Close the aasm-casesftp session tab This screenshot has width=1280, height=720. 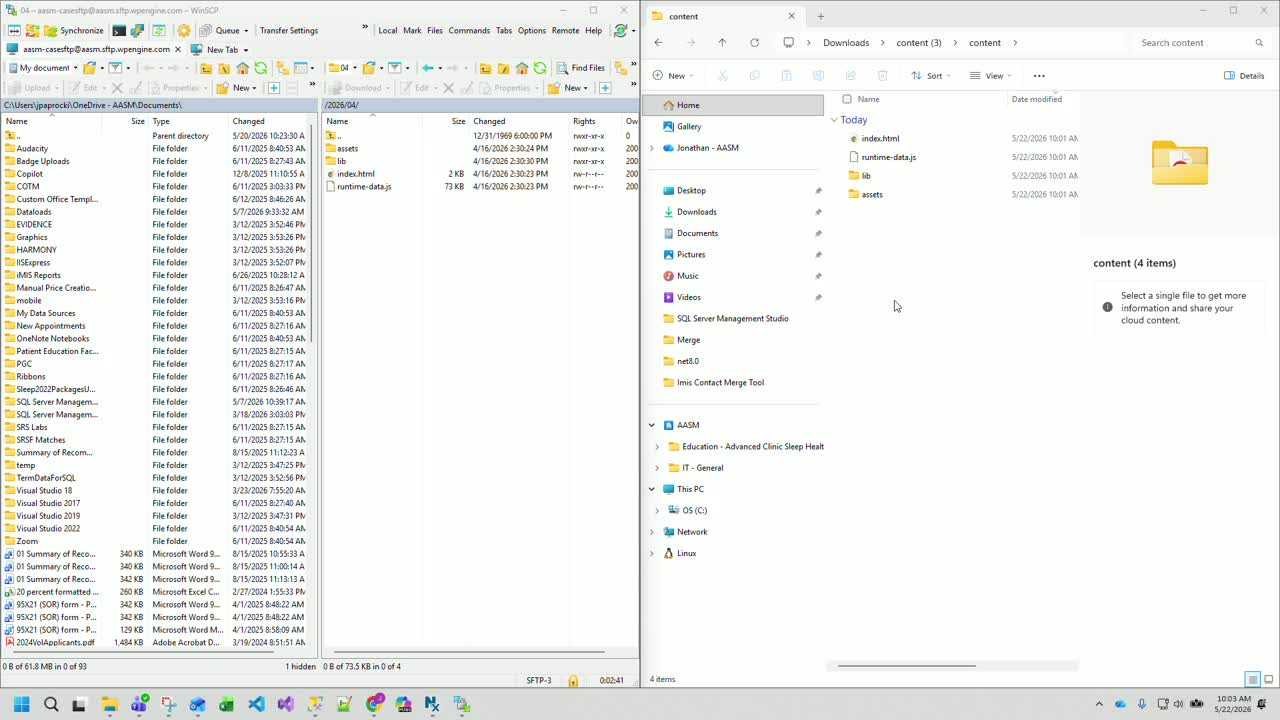[x=178, y=49]
